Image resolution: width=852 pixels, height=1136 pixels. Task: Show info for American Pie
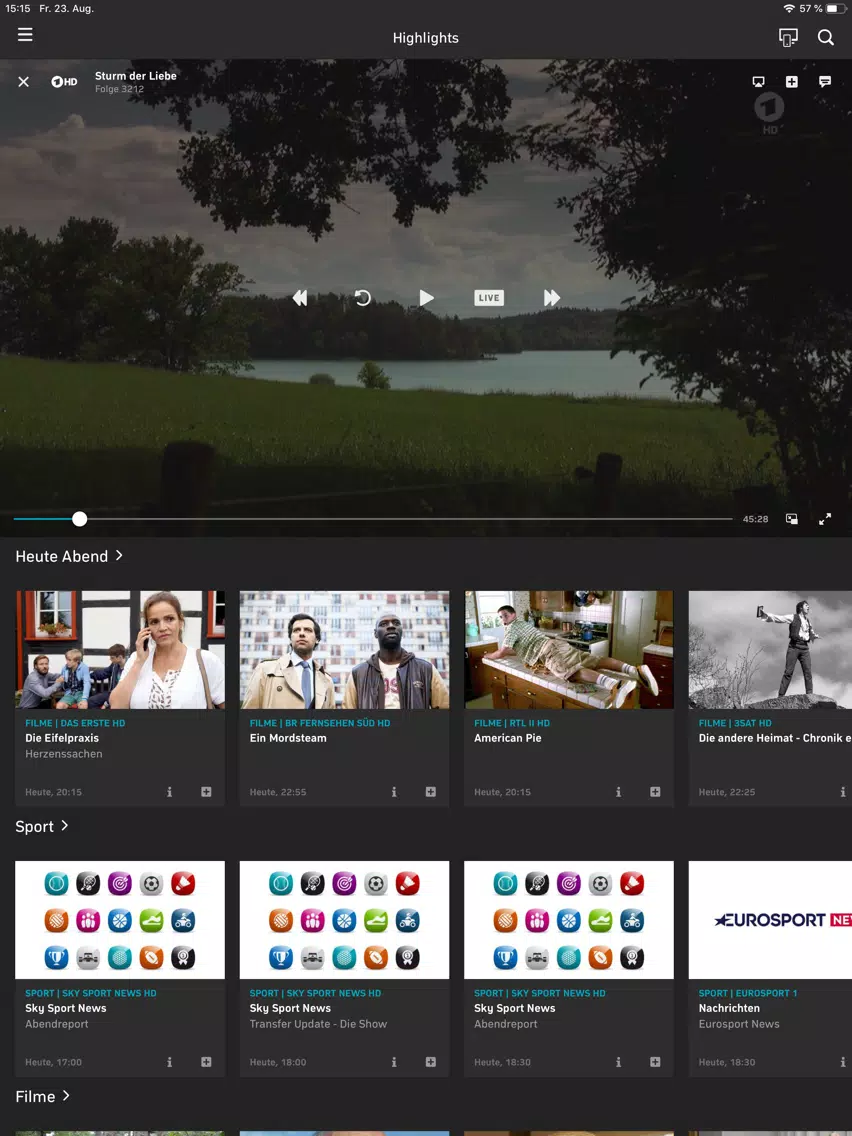tap(618, 792)
